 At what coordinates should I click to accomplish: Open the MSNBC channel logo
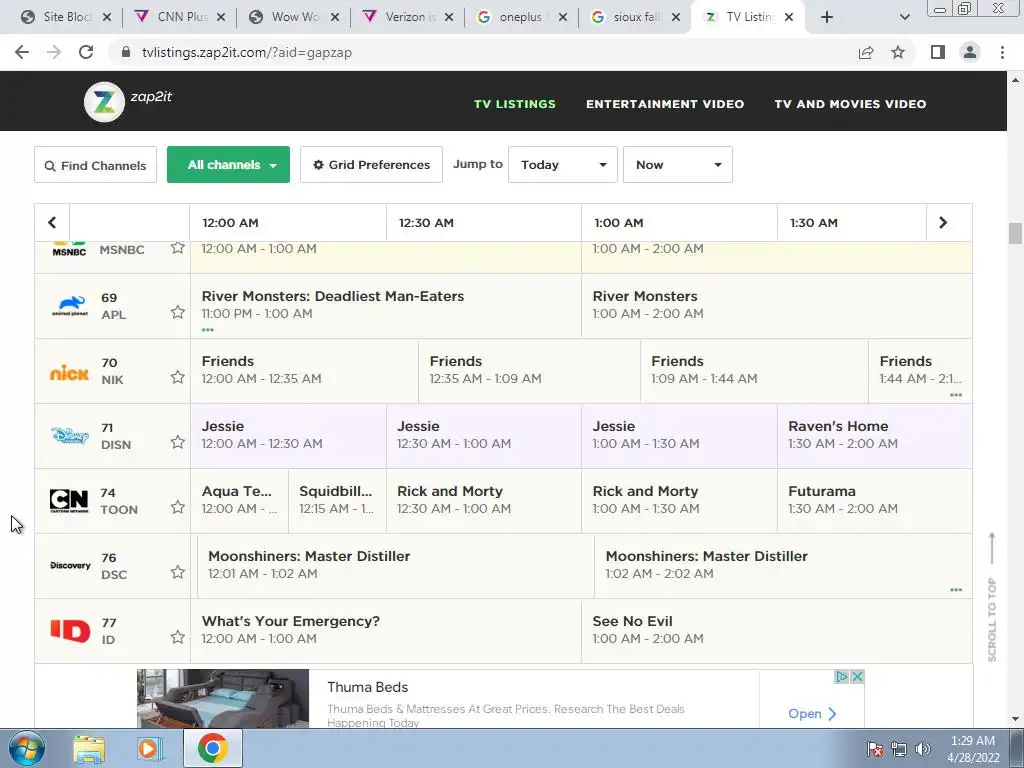pos(69,249)
